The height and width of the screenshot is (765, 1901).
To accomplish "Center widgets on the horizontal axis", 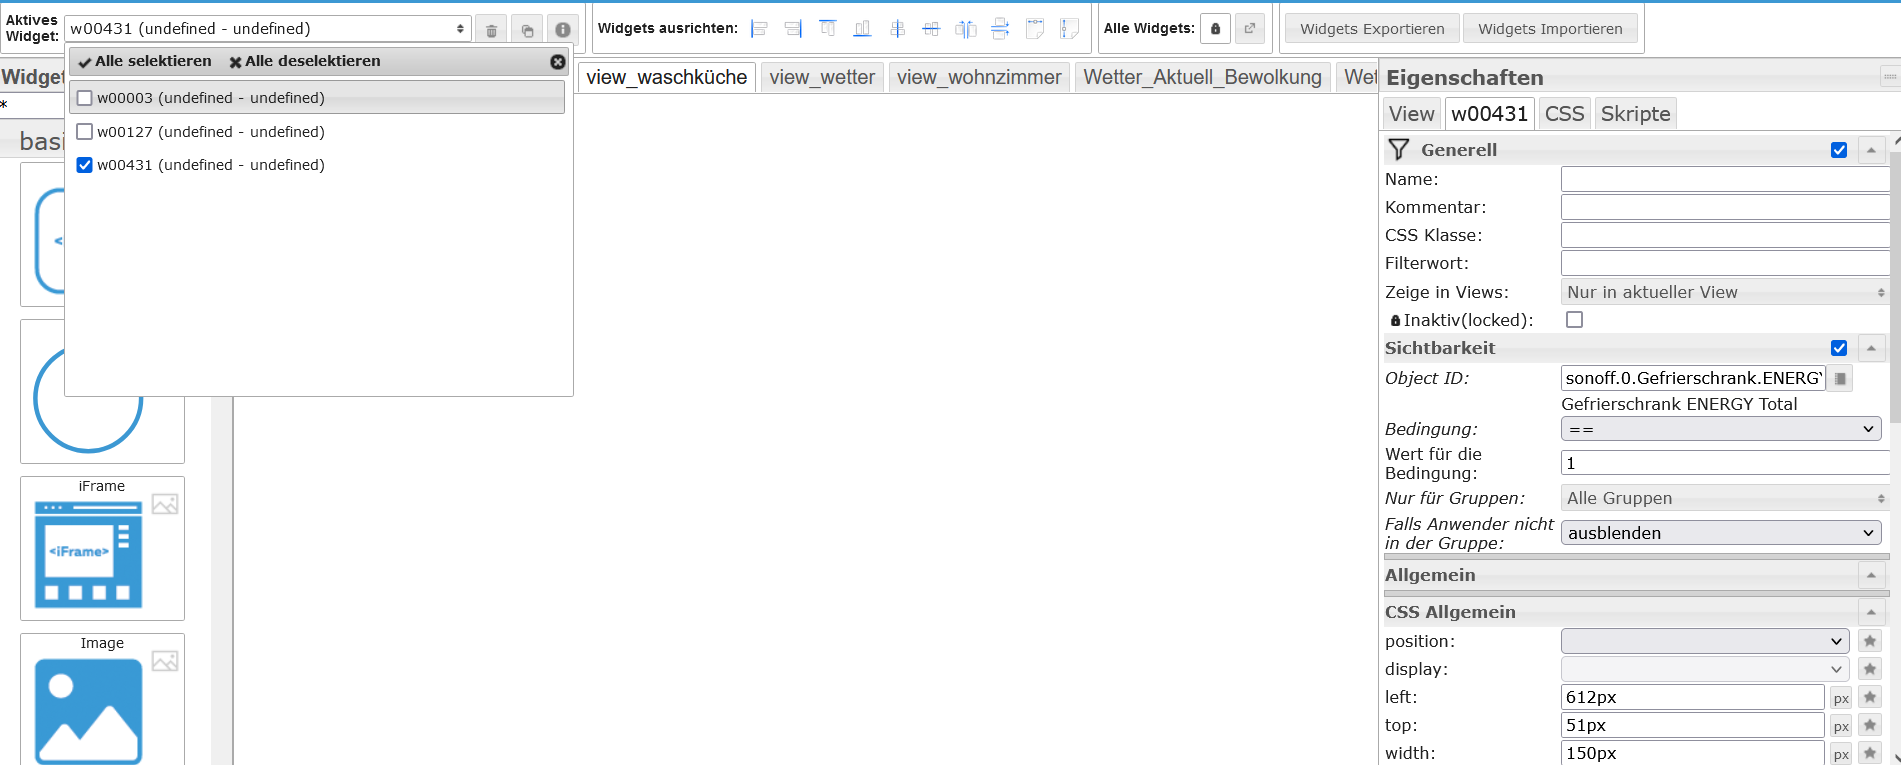I will pos(931,29).
